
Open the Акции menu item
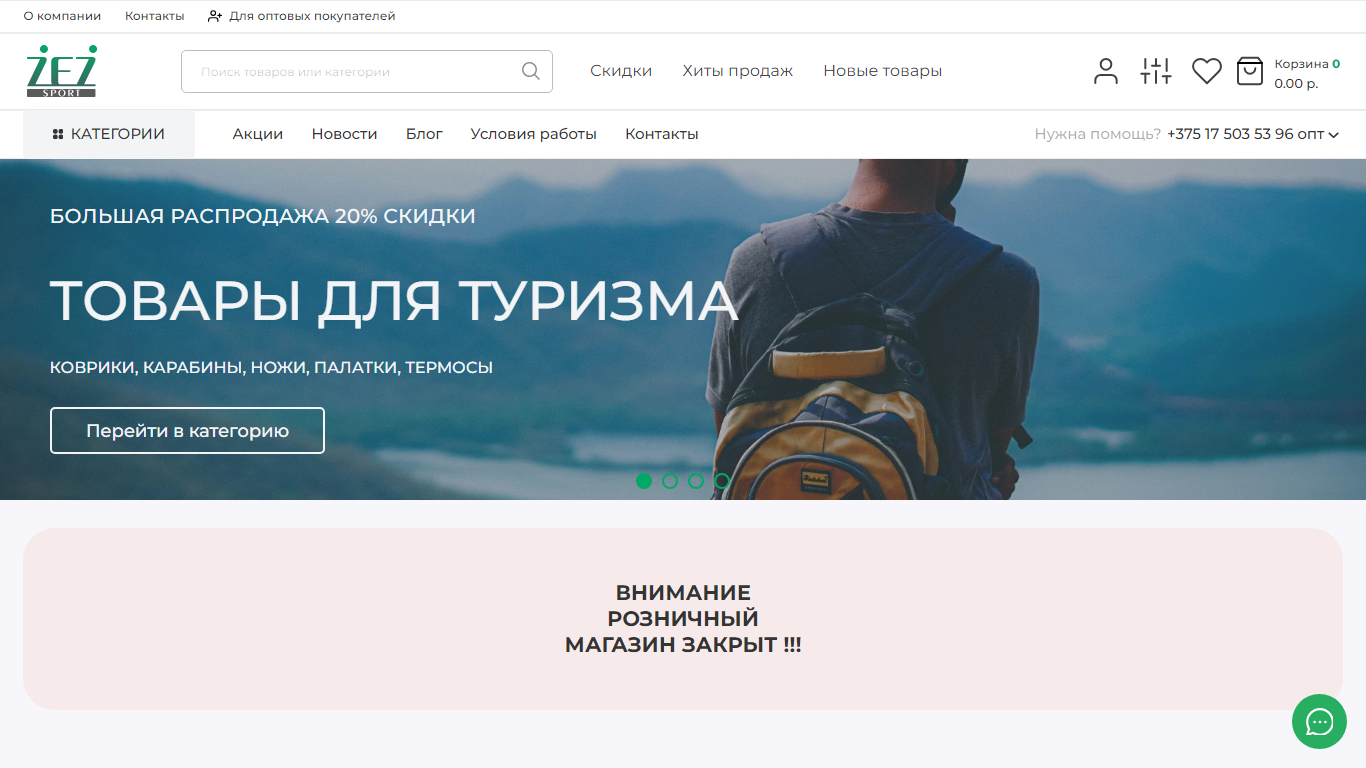click(258, 134)
